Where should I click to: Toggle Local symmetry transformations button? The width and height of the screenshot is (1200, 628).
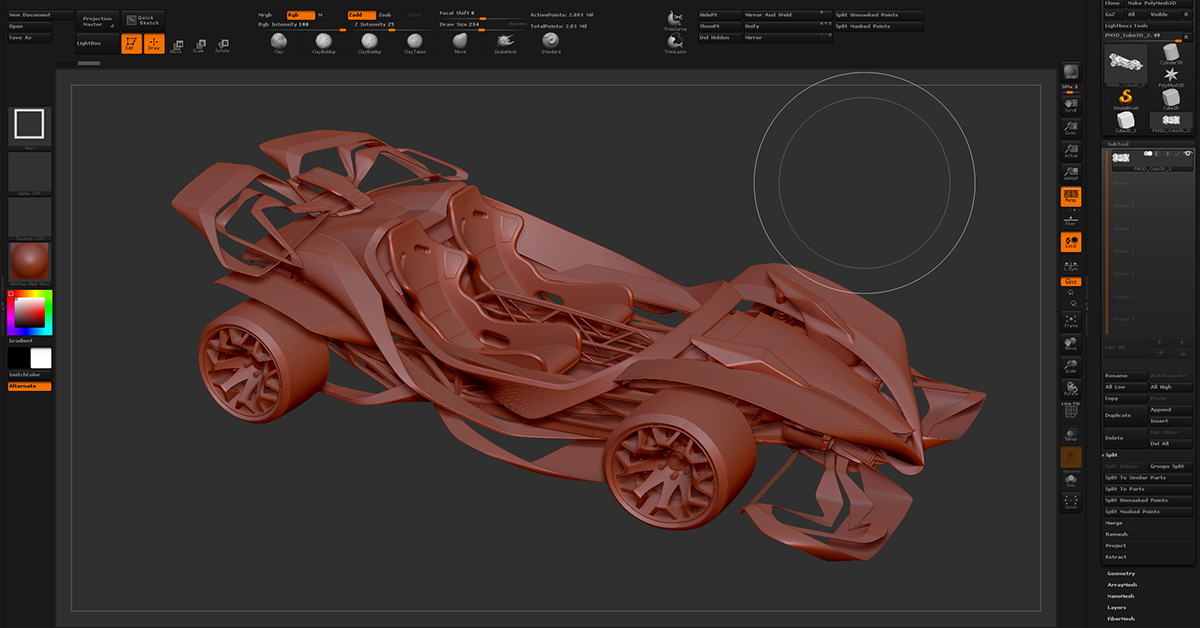point(1070,243)
